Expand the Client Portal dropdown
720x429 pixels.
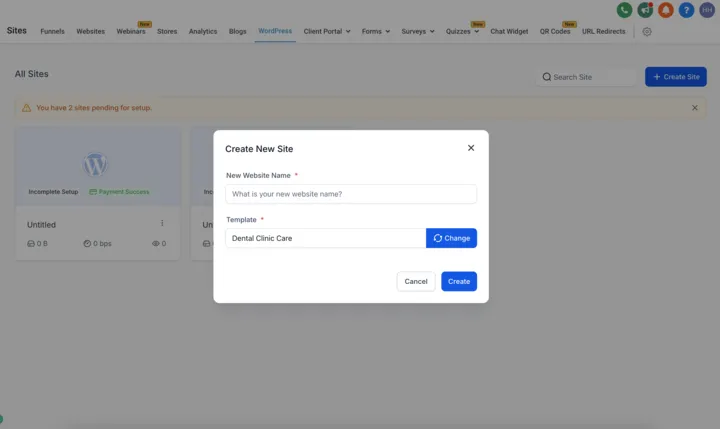[326, 31]
